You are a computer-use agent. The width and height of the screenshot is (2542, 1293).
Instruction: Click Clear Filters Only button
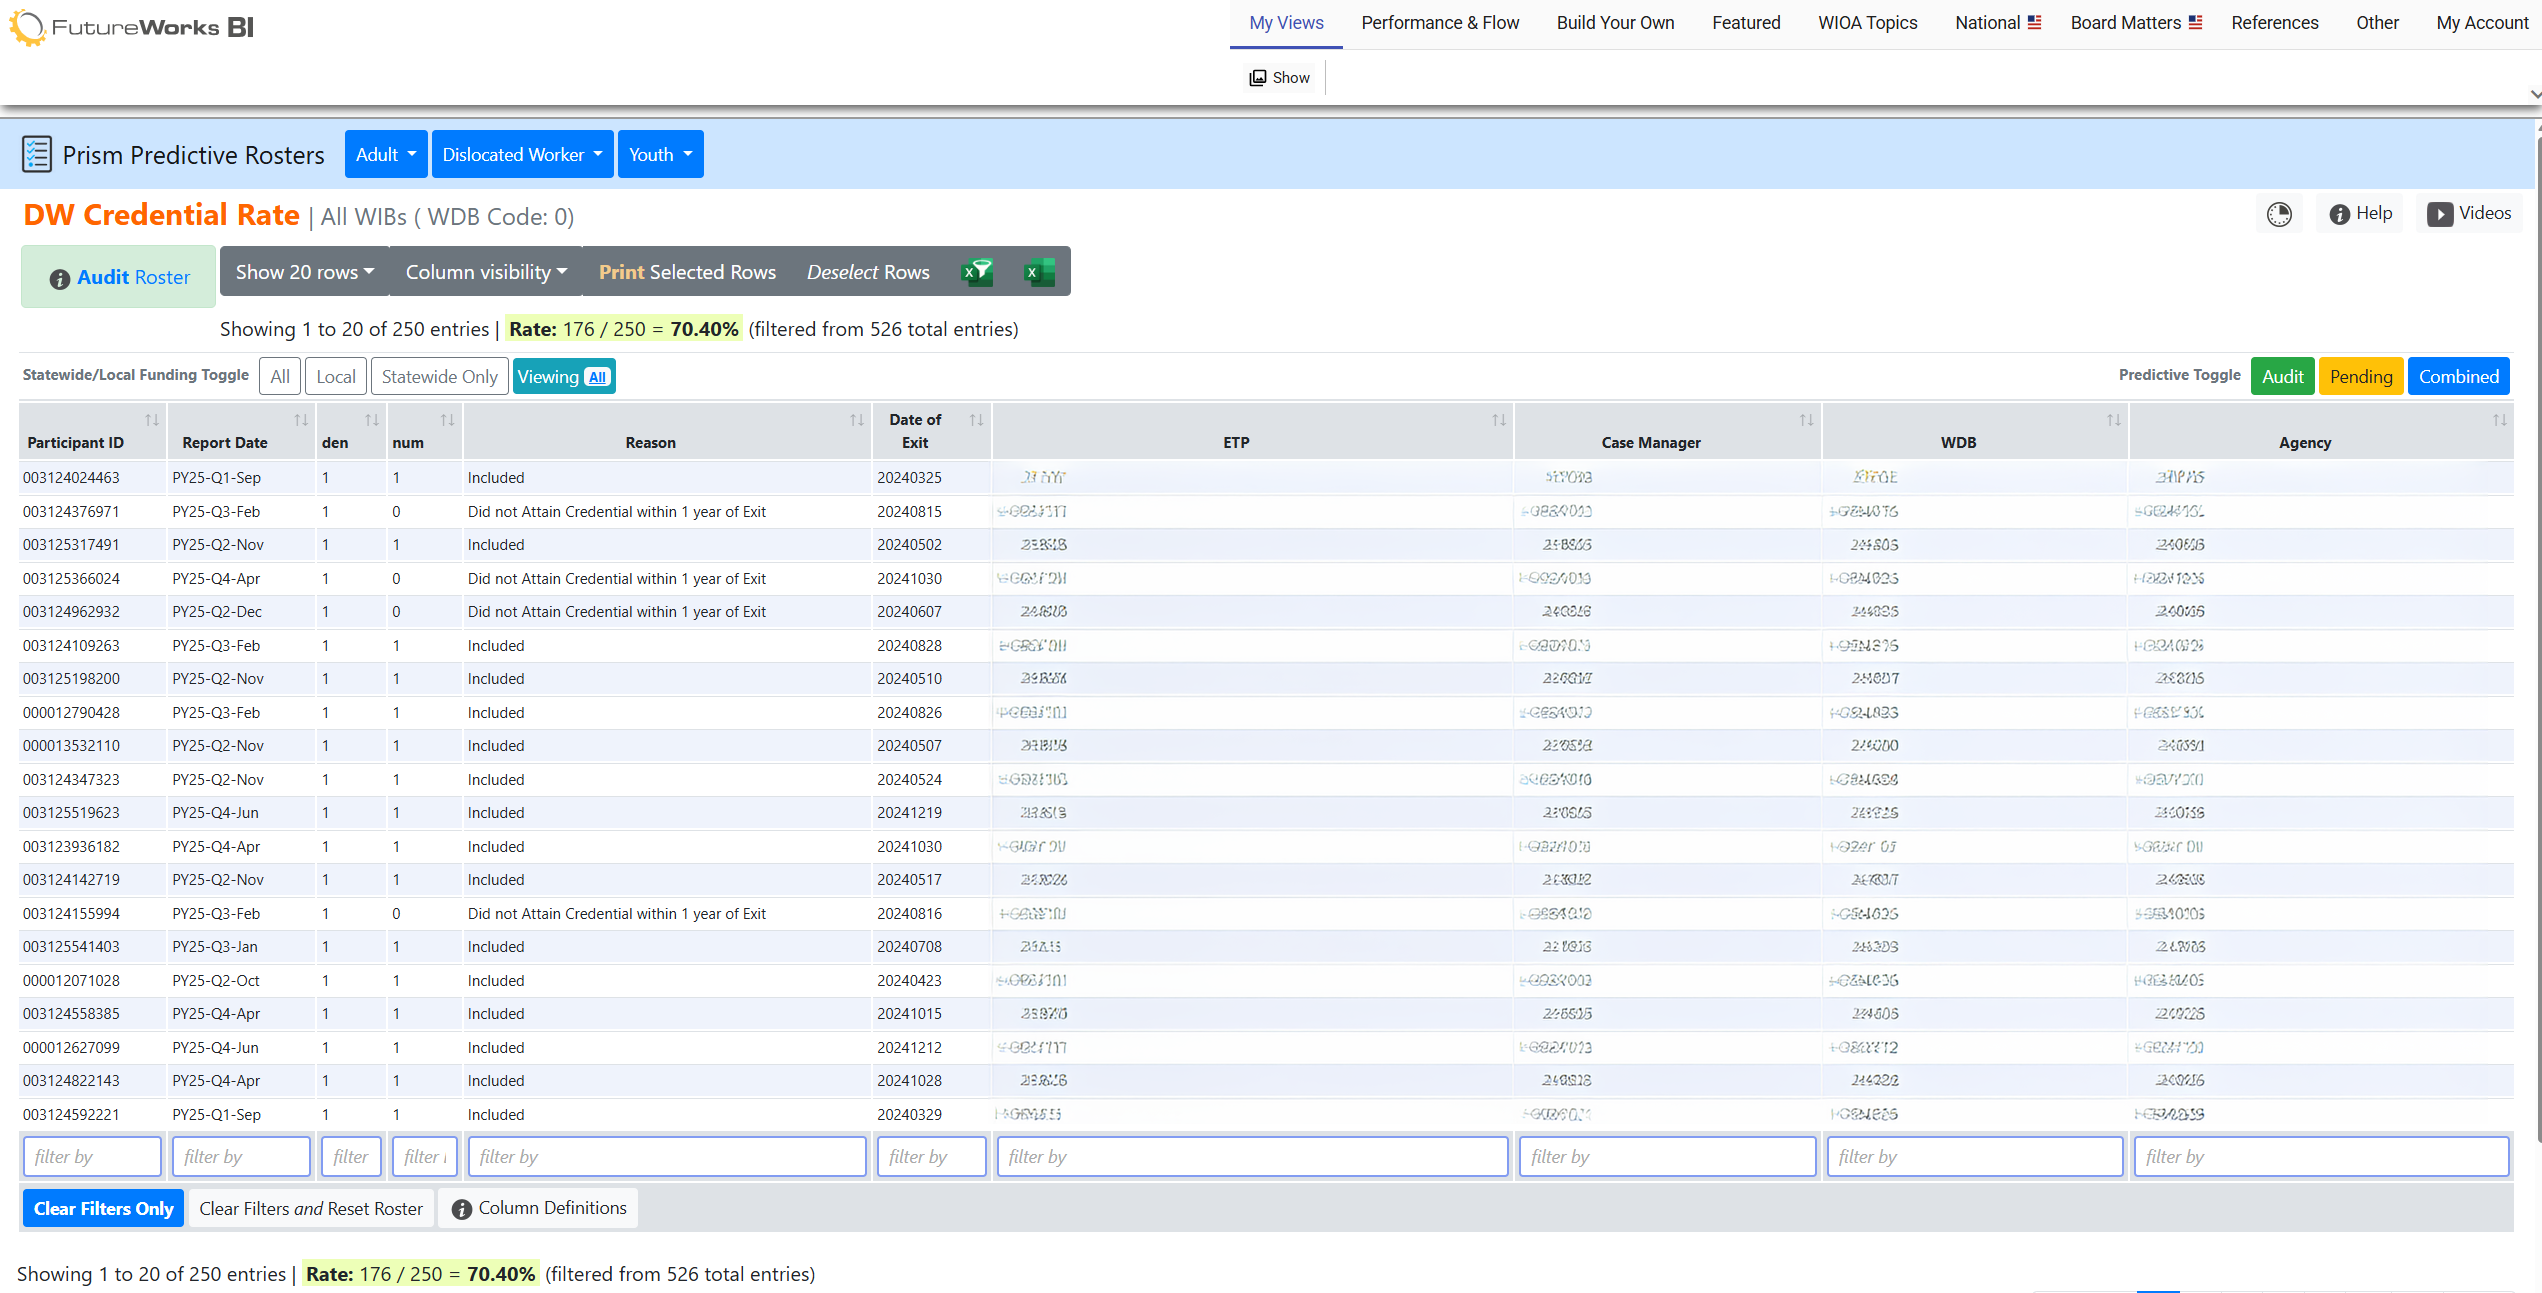(x=104, y=1209)
